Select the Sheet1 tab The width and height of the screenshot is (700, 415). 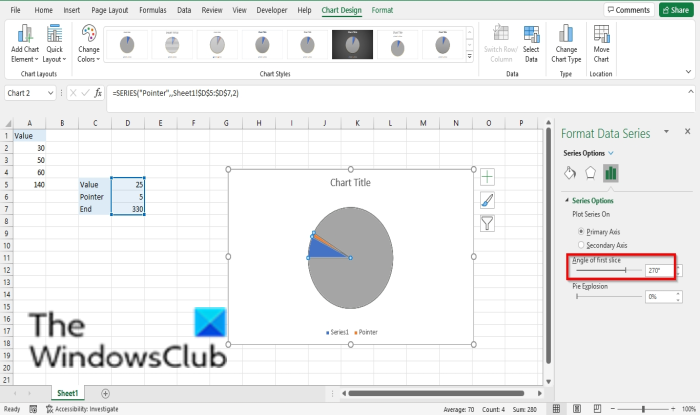pyautogui.click(x=67, y=393)
